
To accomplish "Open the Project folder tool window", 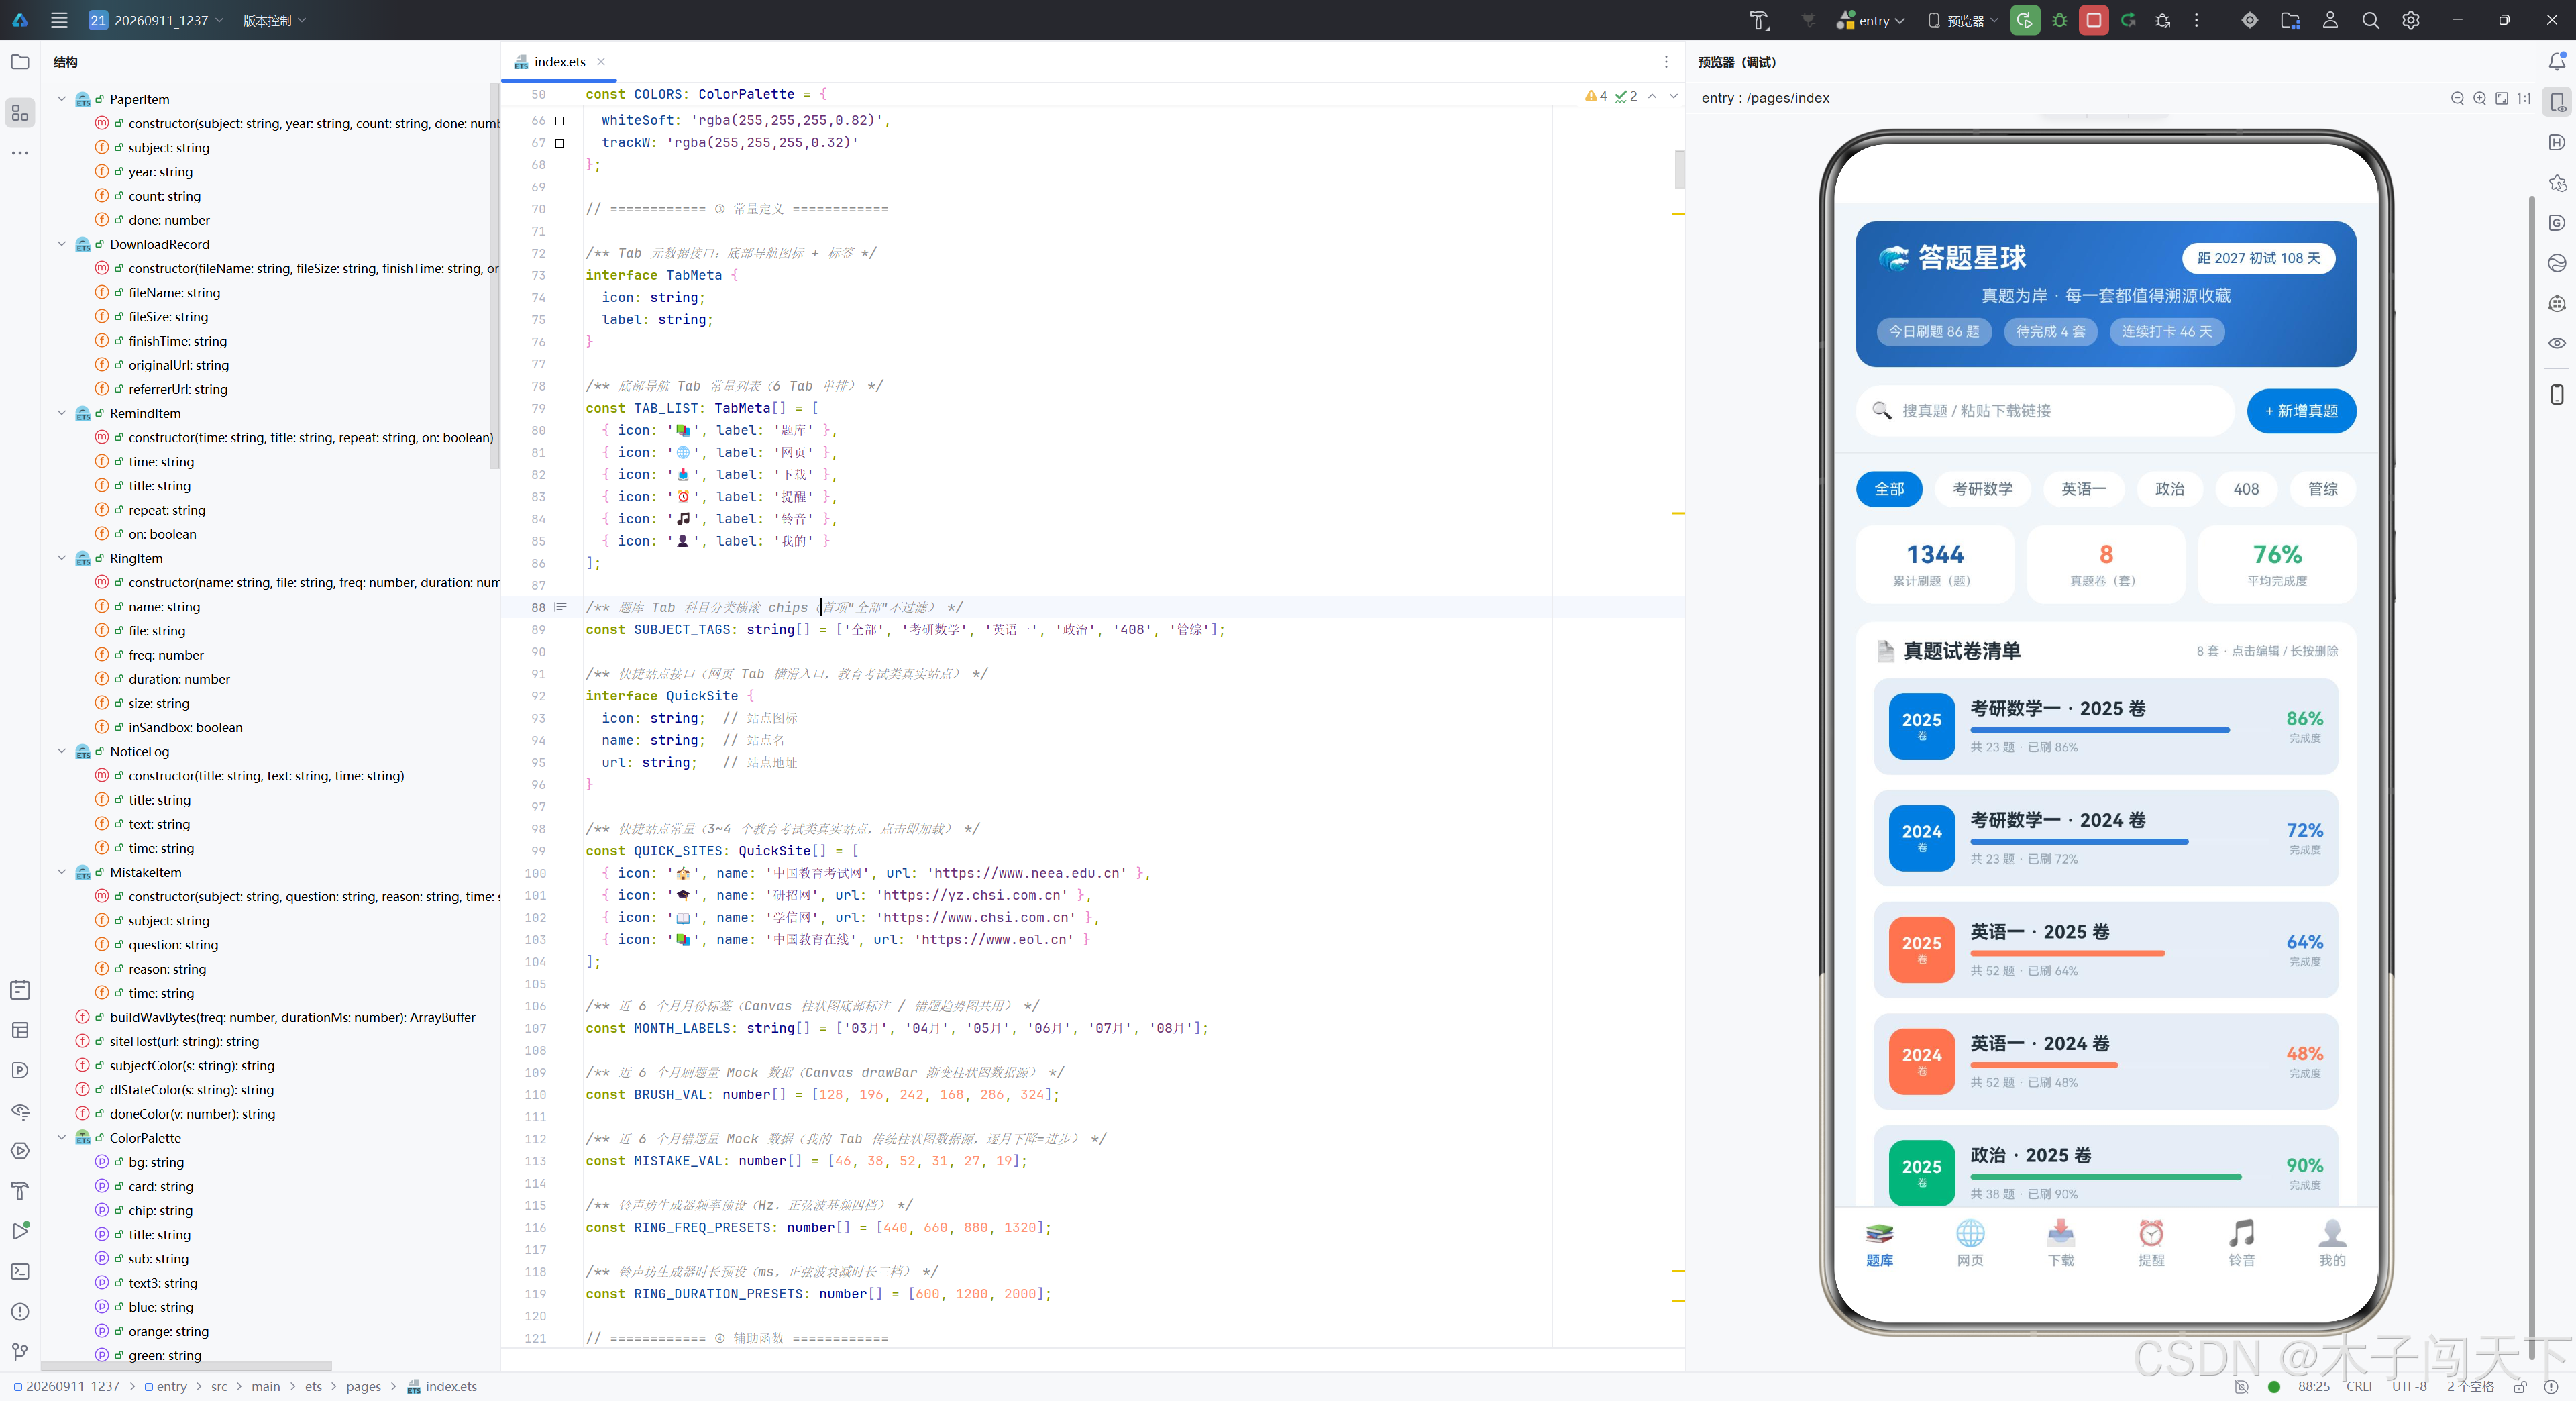I will 20,62.
